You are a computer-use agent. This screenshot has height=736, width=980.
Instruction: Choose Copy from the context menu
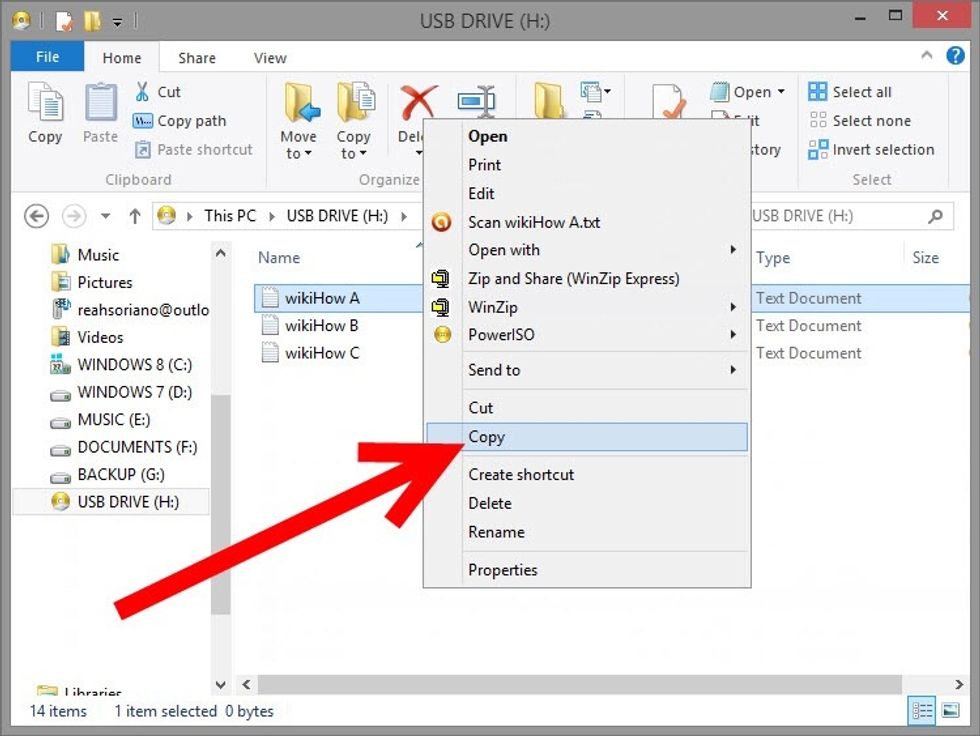point(487,437)
